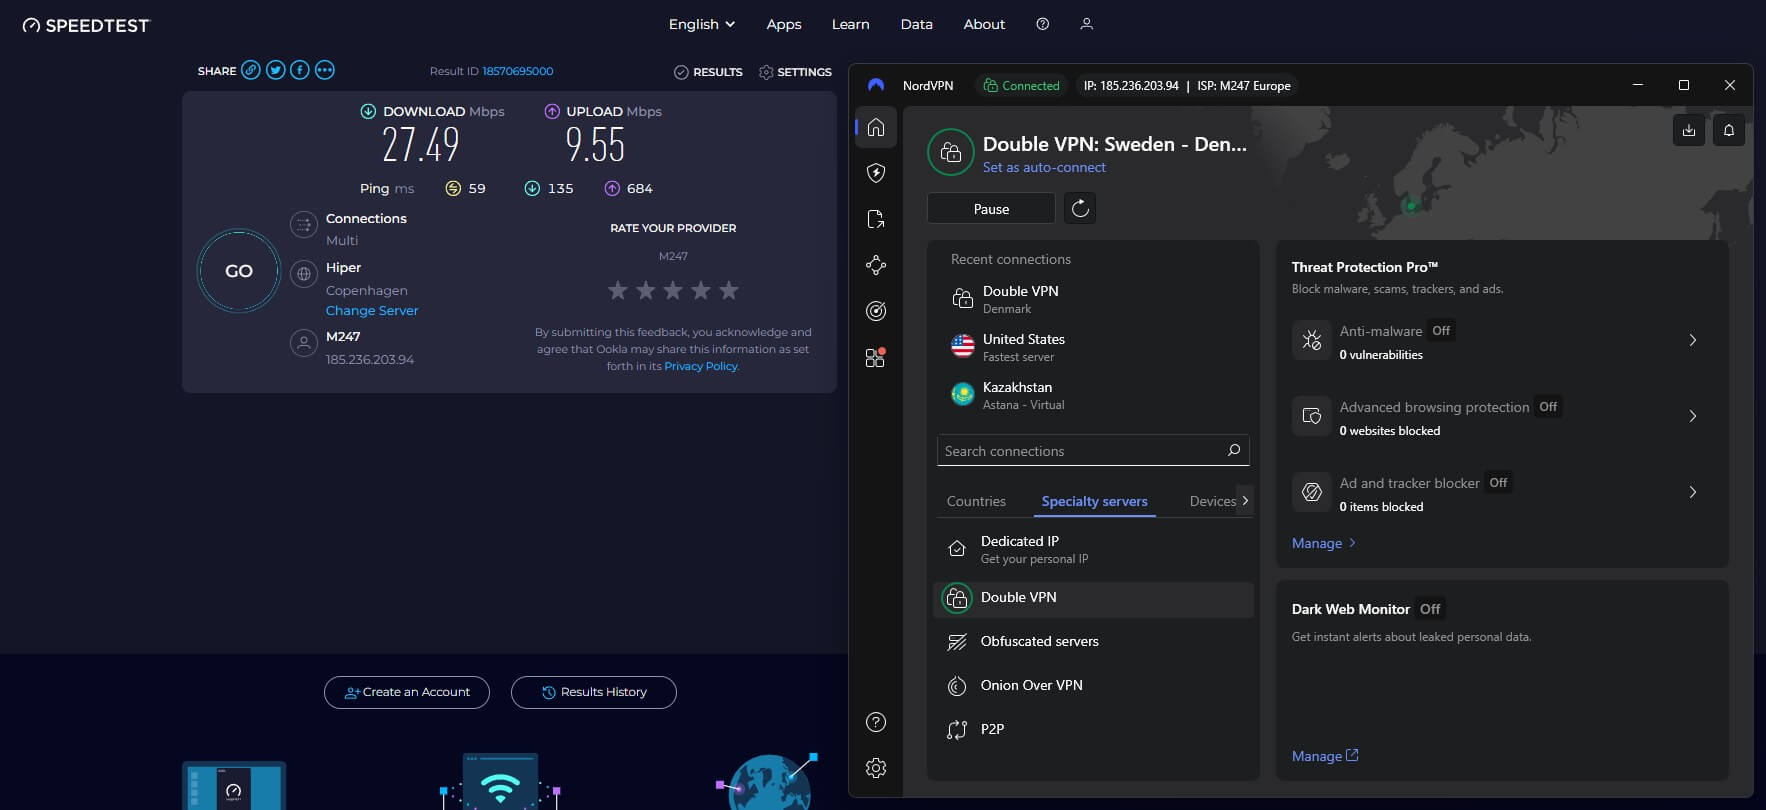Click the Ad and tracker blocker icon

[1312, 492]
